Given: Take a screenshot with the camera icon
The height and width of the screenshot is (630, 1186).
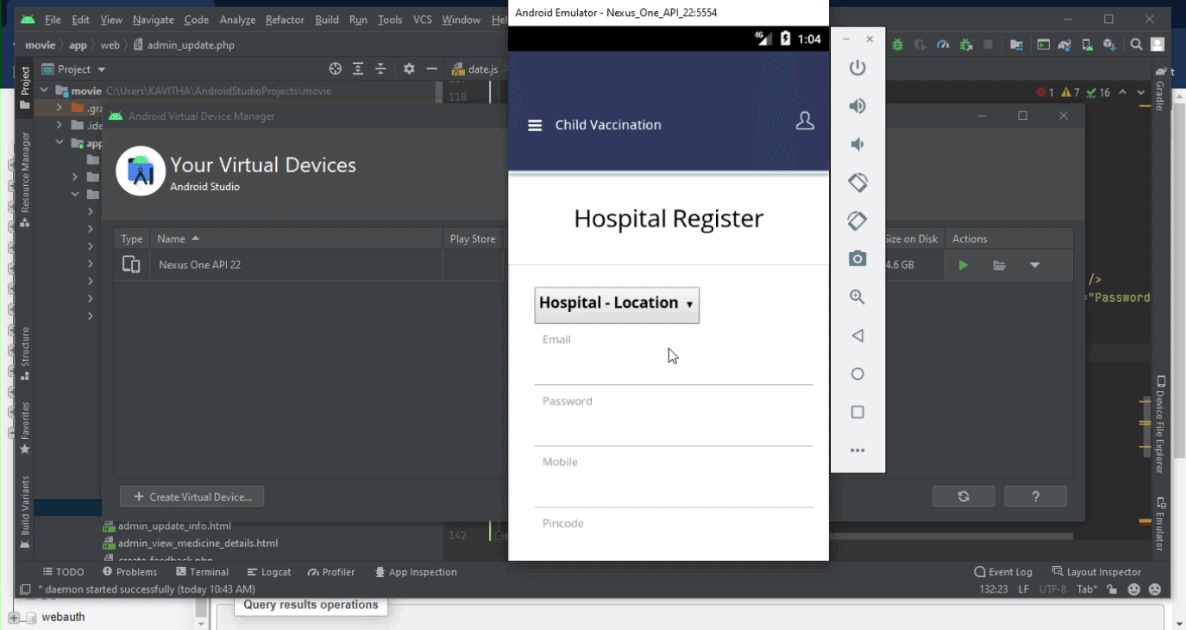Looking at the screenshot, I should (857, 259).
